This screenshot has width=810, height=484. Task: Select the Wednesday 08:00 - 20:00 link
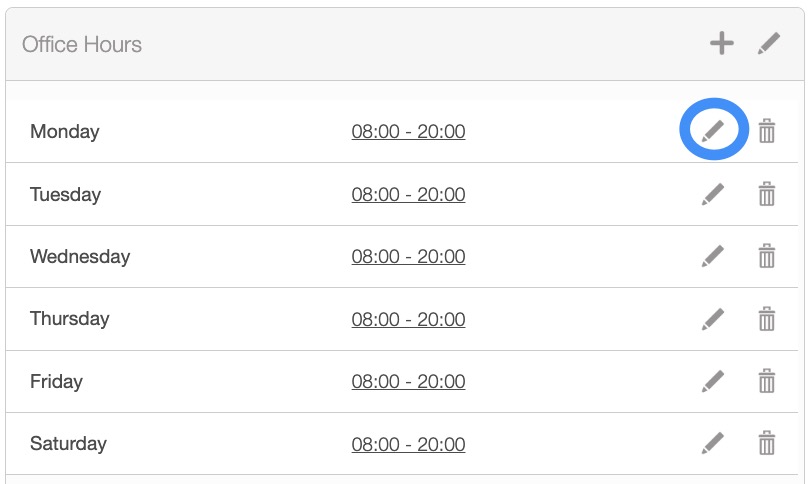click(408, 257)
